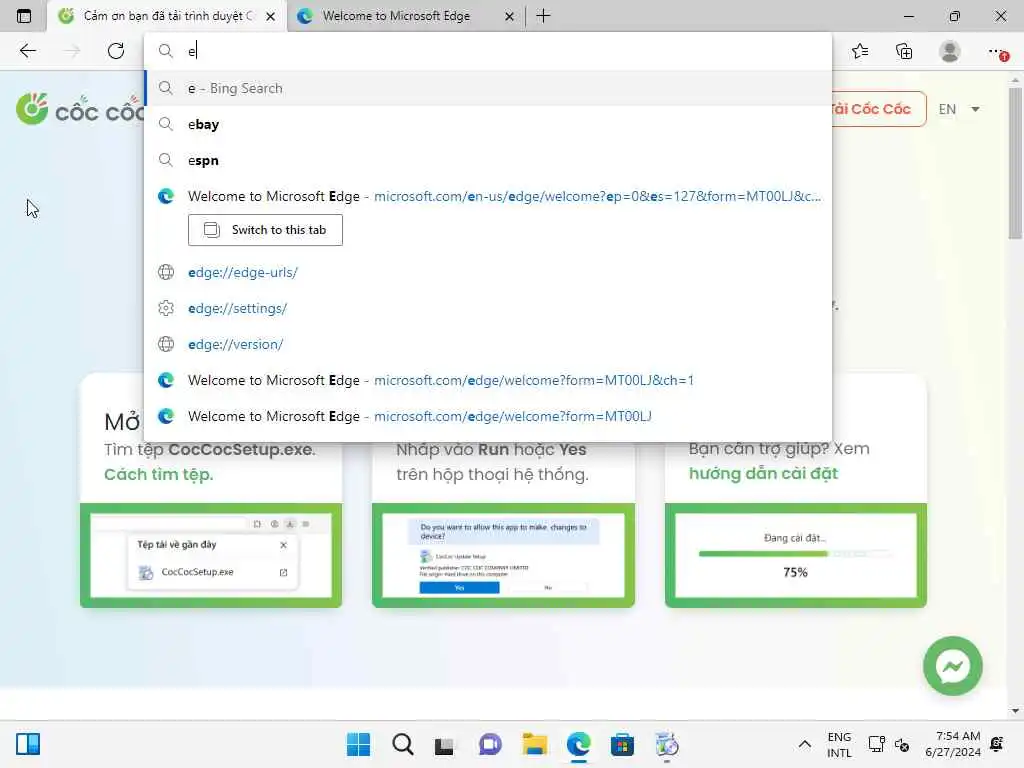Click the Tải Cốc Cốc download button
This screenshot has height=768, width=1024.
878,109
